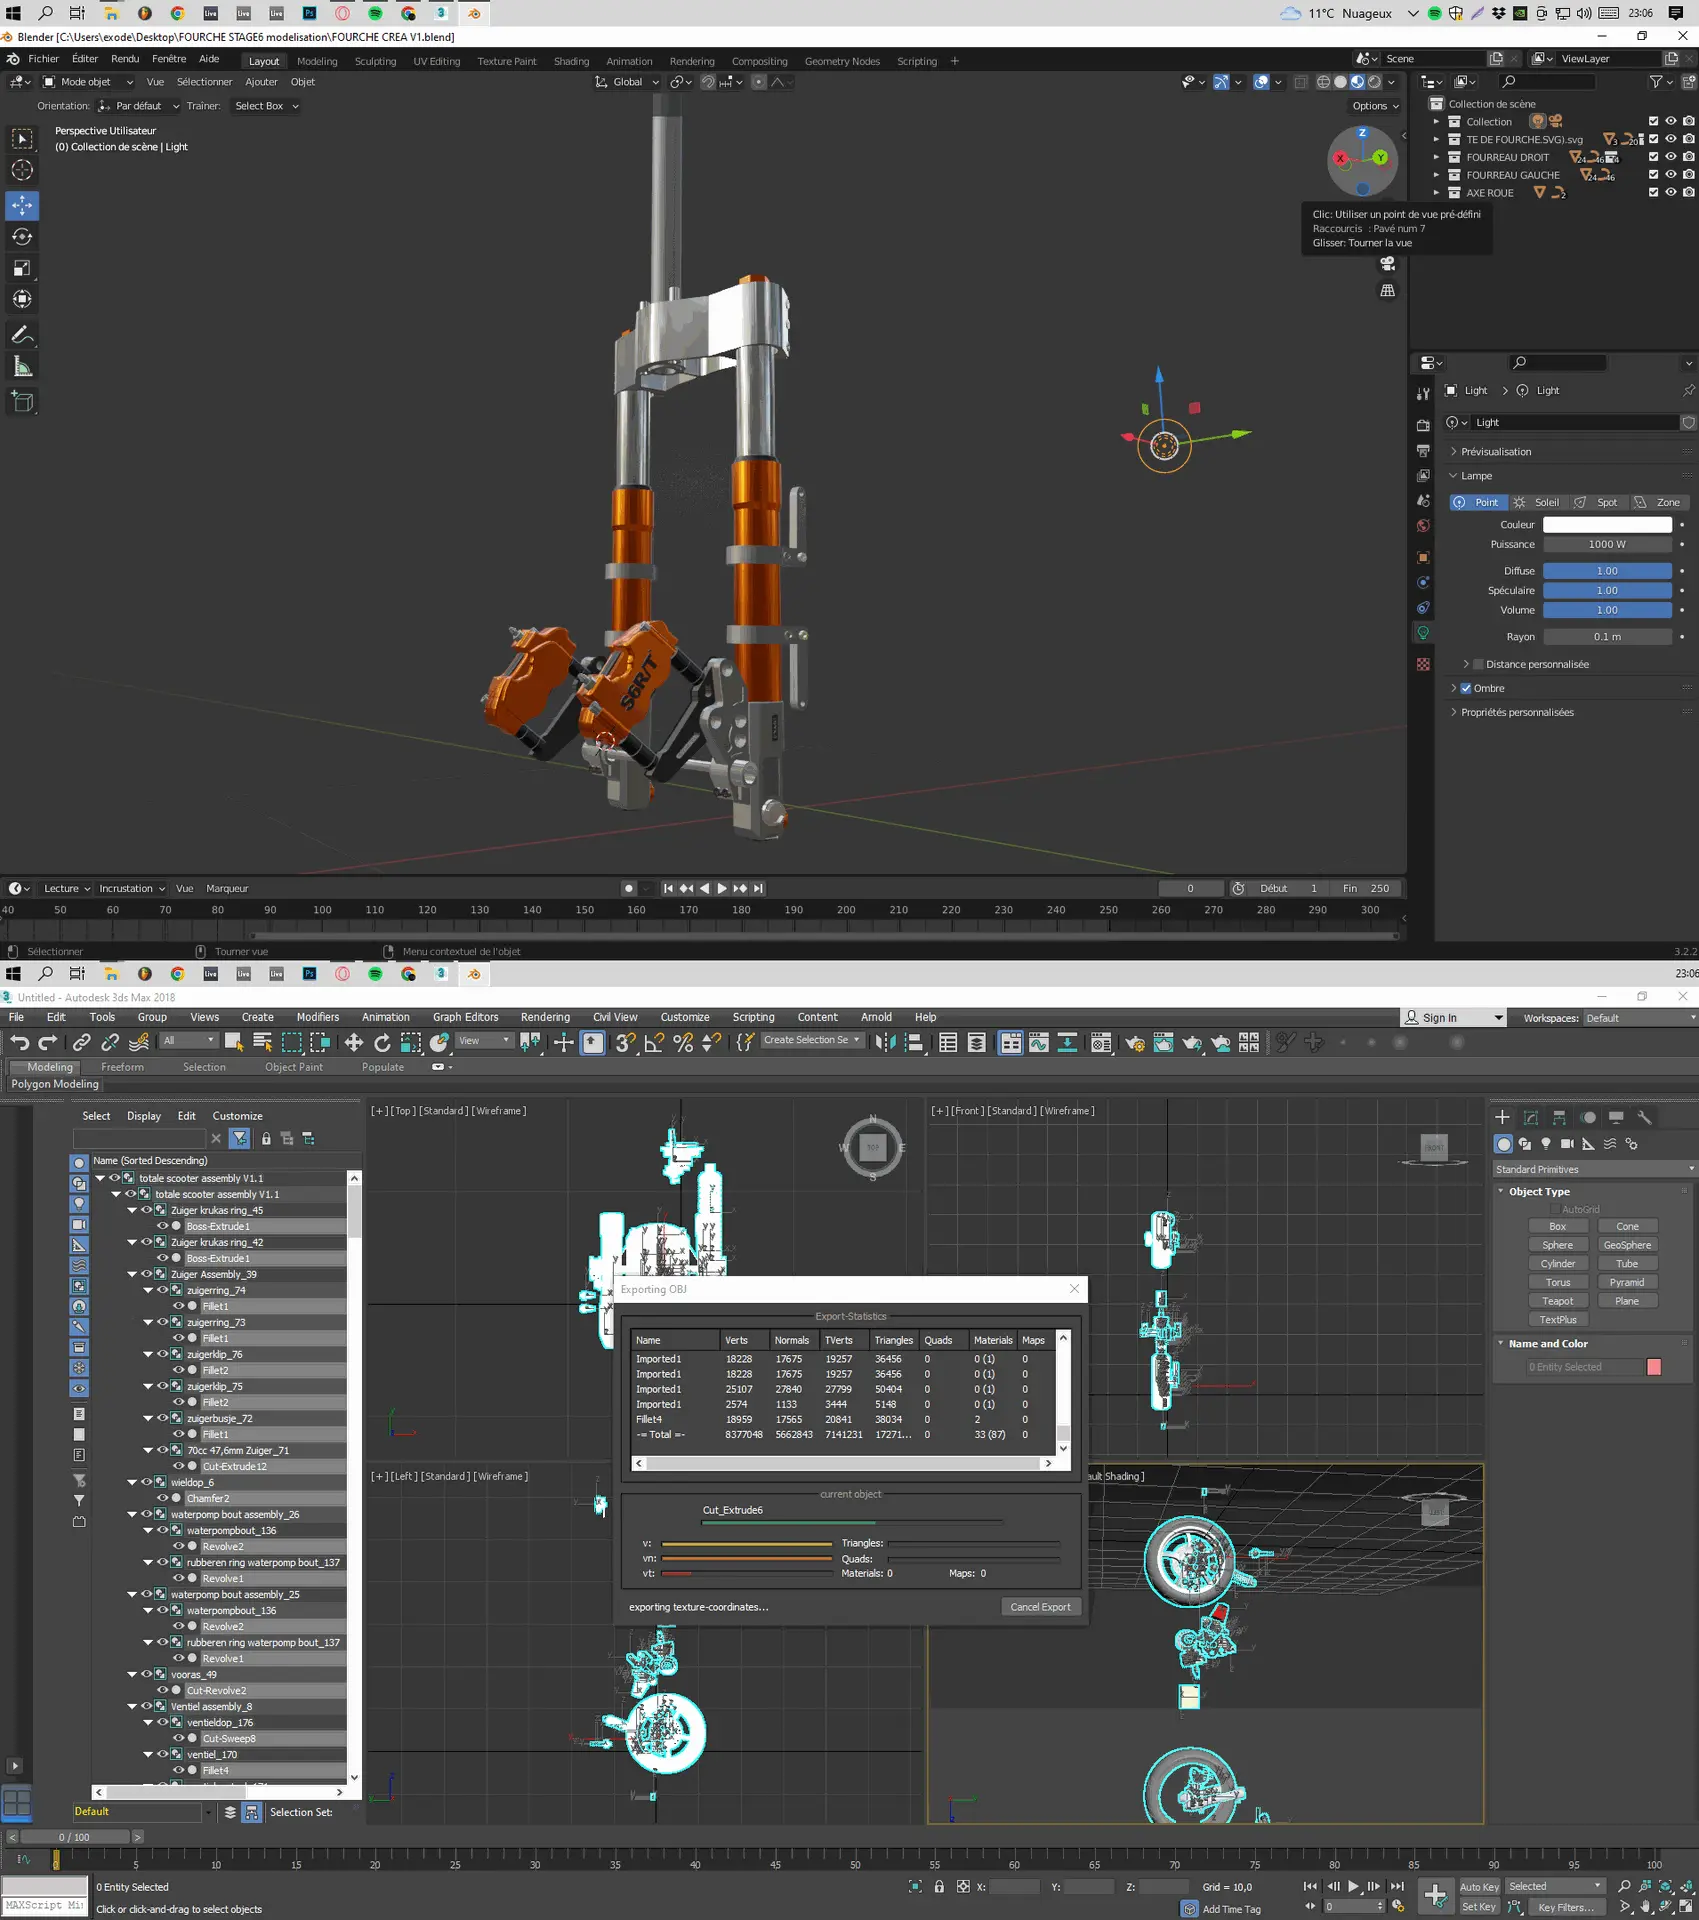Select the Blender Measure tool
This screenshot has height=1920, width=1699.
coord(22,367)
